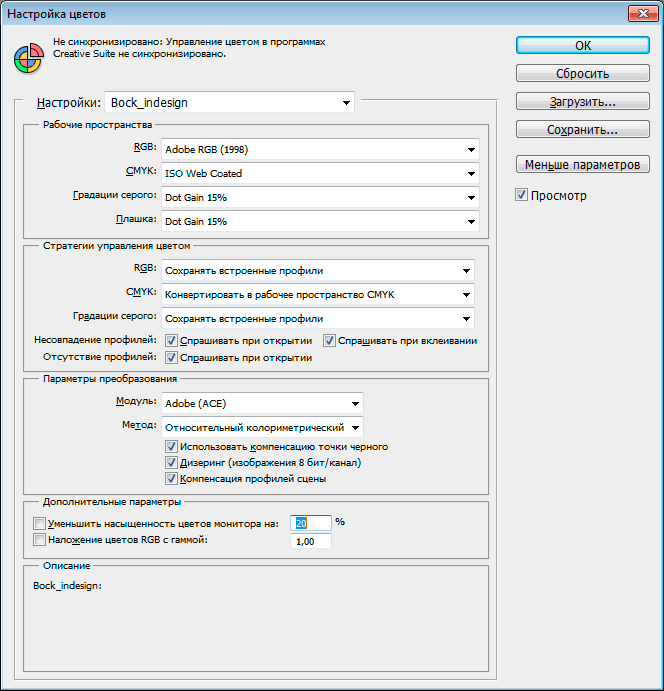Click the Сбросить button

pyautogui.click(x=582, y=74)
